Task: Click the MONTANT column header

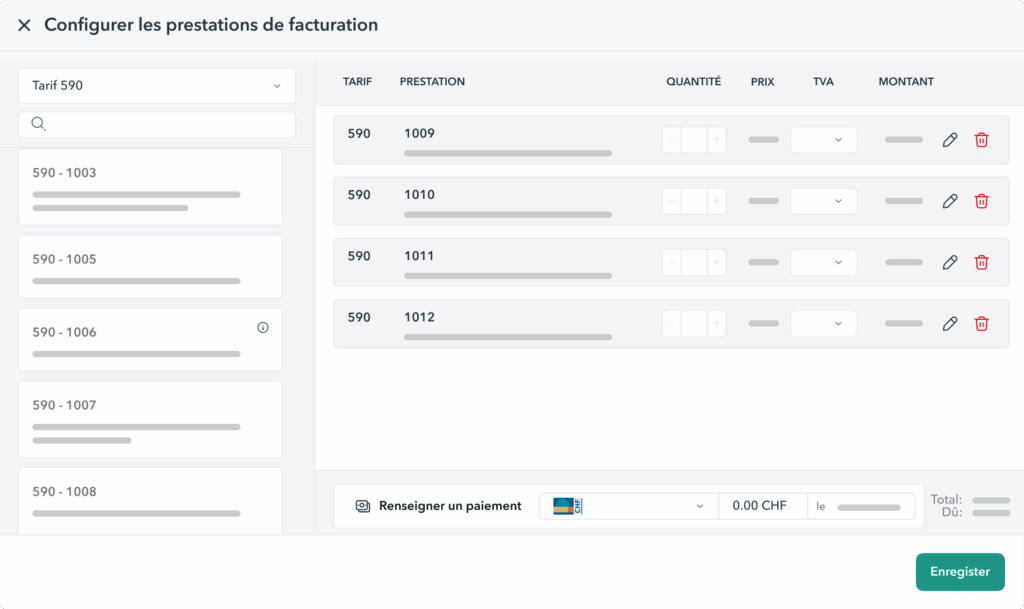Action: click(x=906, y=82)
